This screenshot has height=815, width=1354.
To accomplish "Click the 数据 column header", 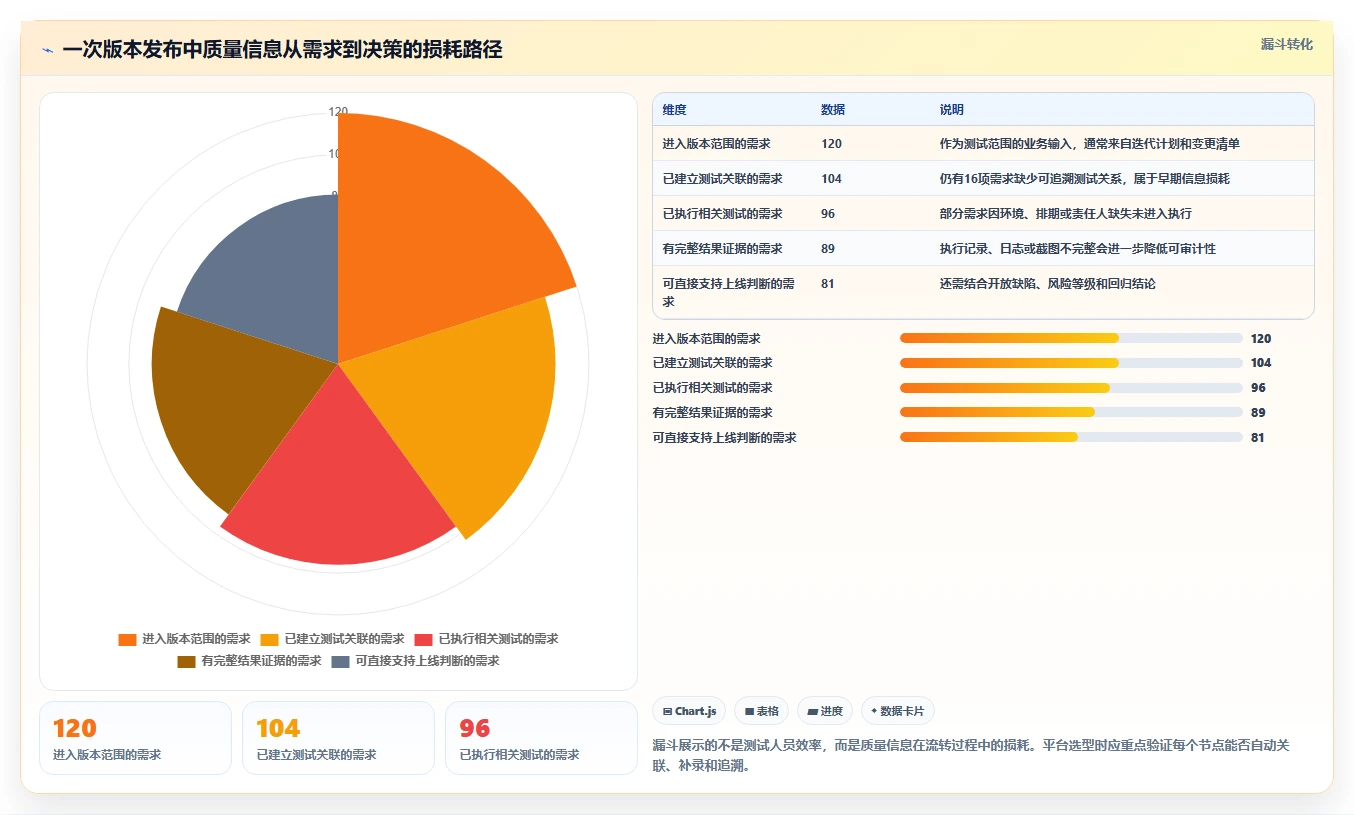I will tap(833, 110).
